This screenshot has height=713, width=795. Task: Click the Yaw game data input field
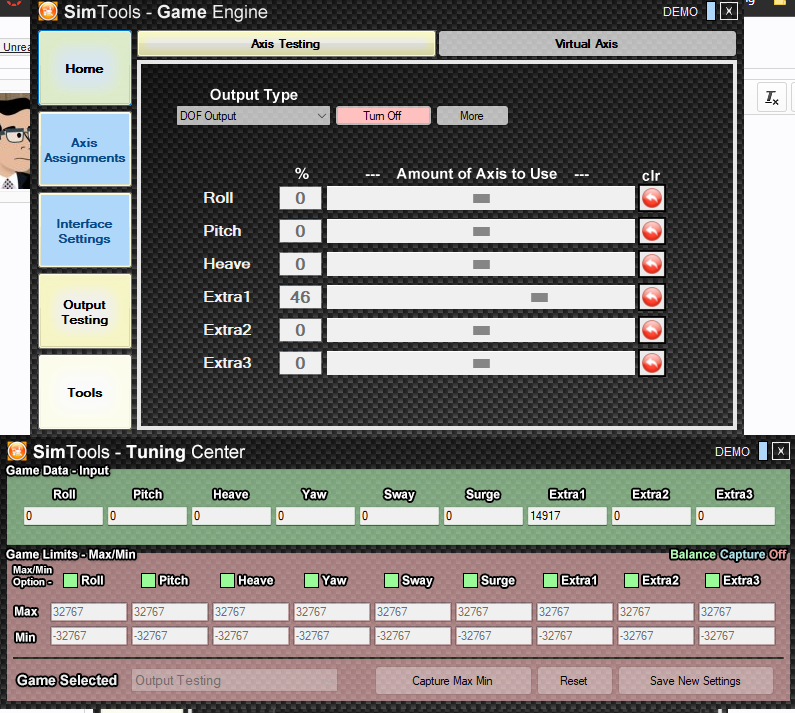(315, 516)
